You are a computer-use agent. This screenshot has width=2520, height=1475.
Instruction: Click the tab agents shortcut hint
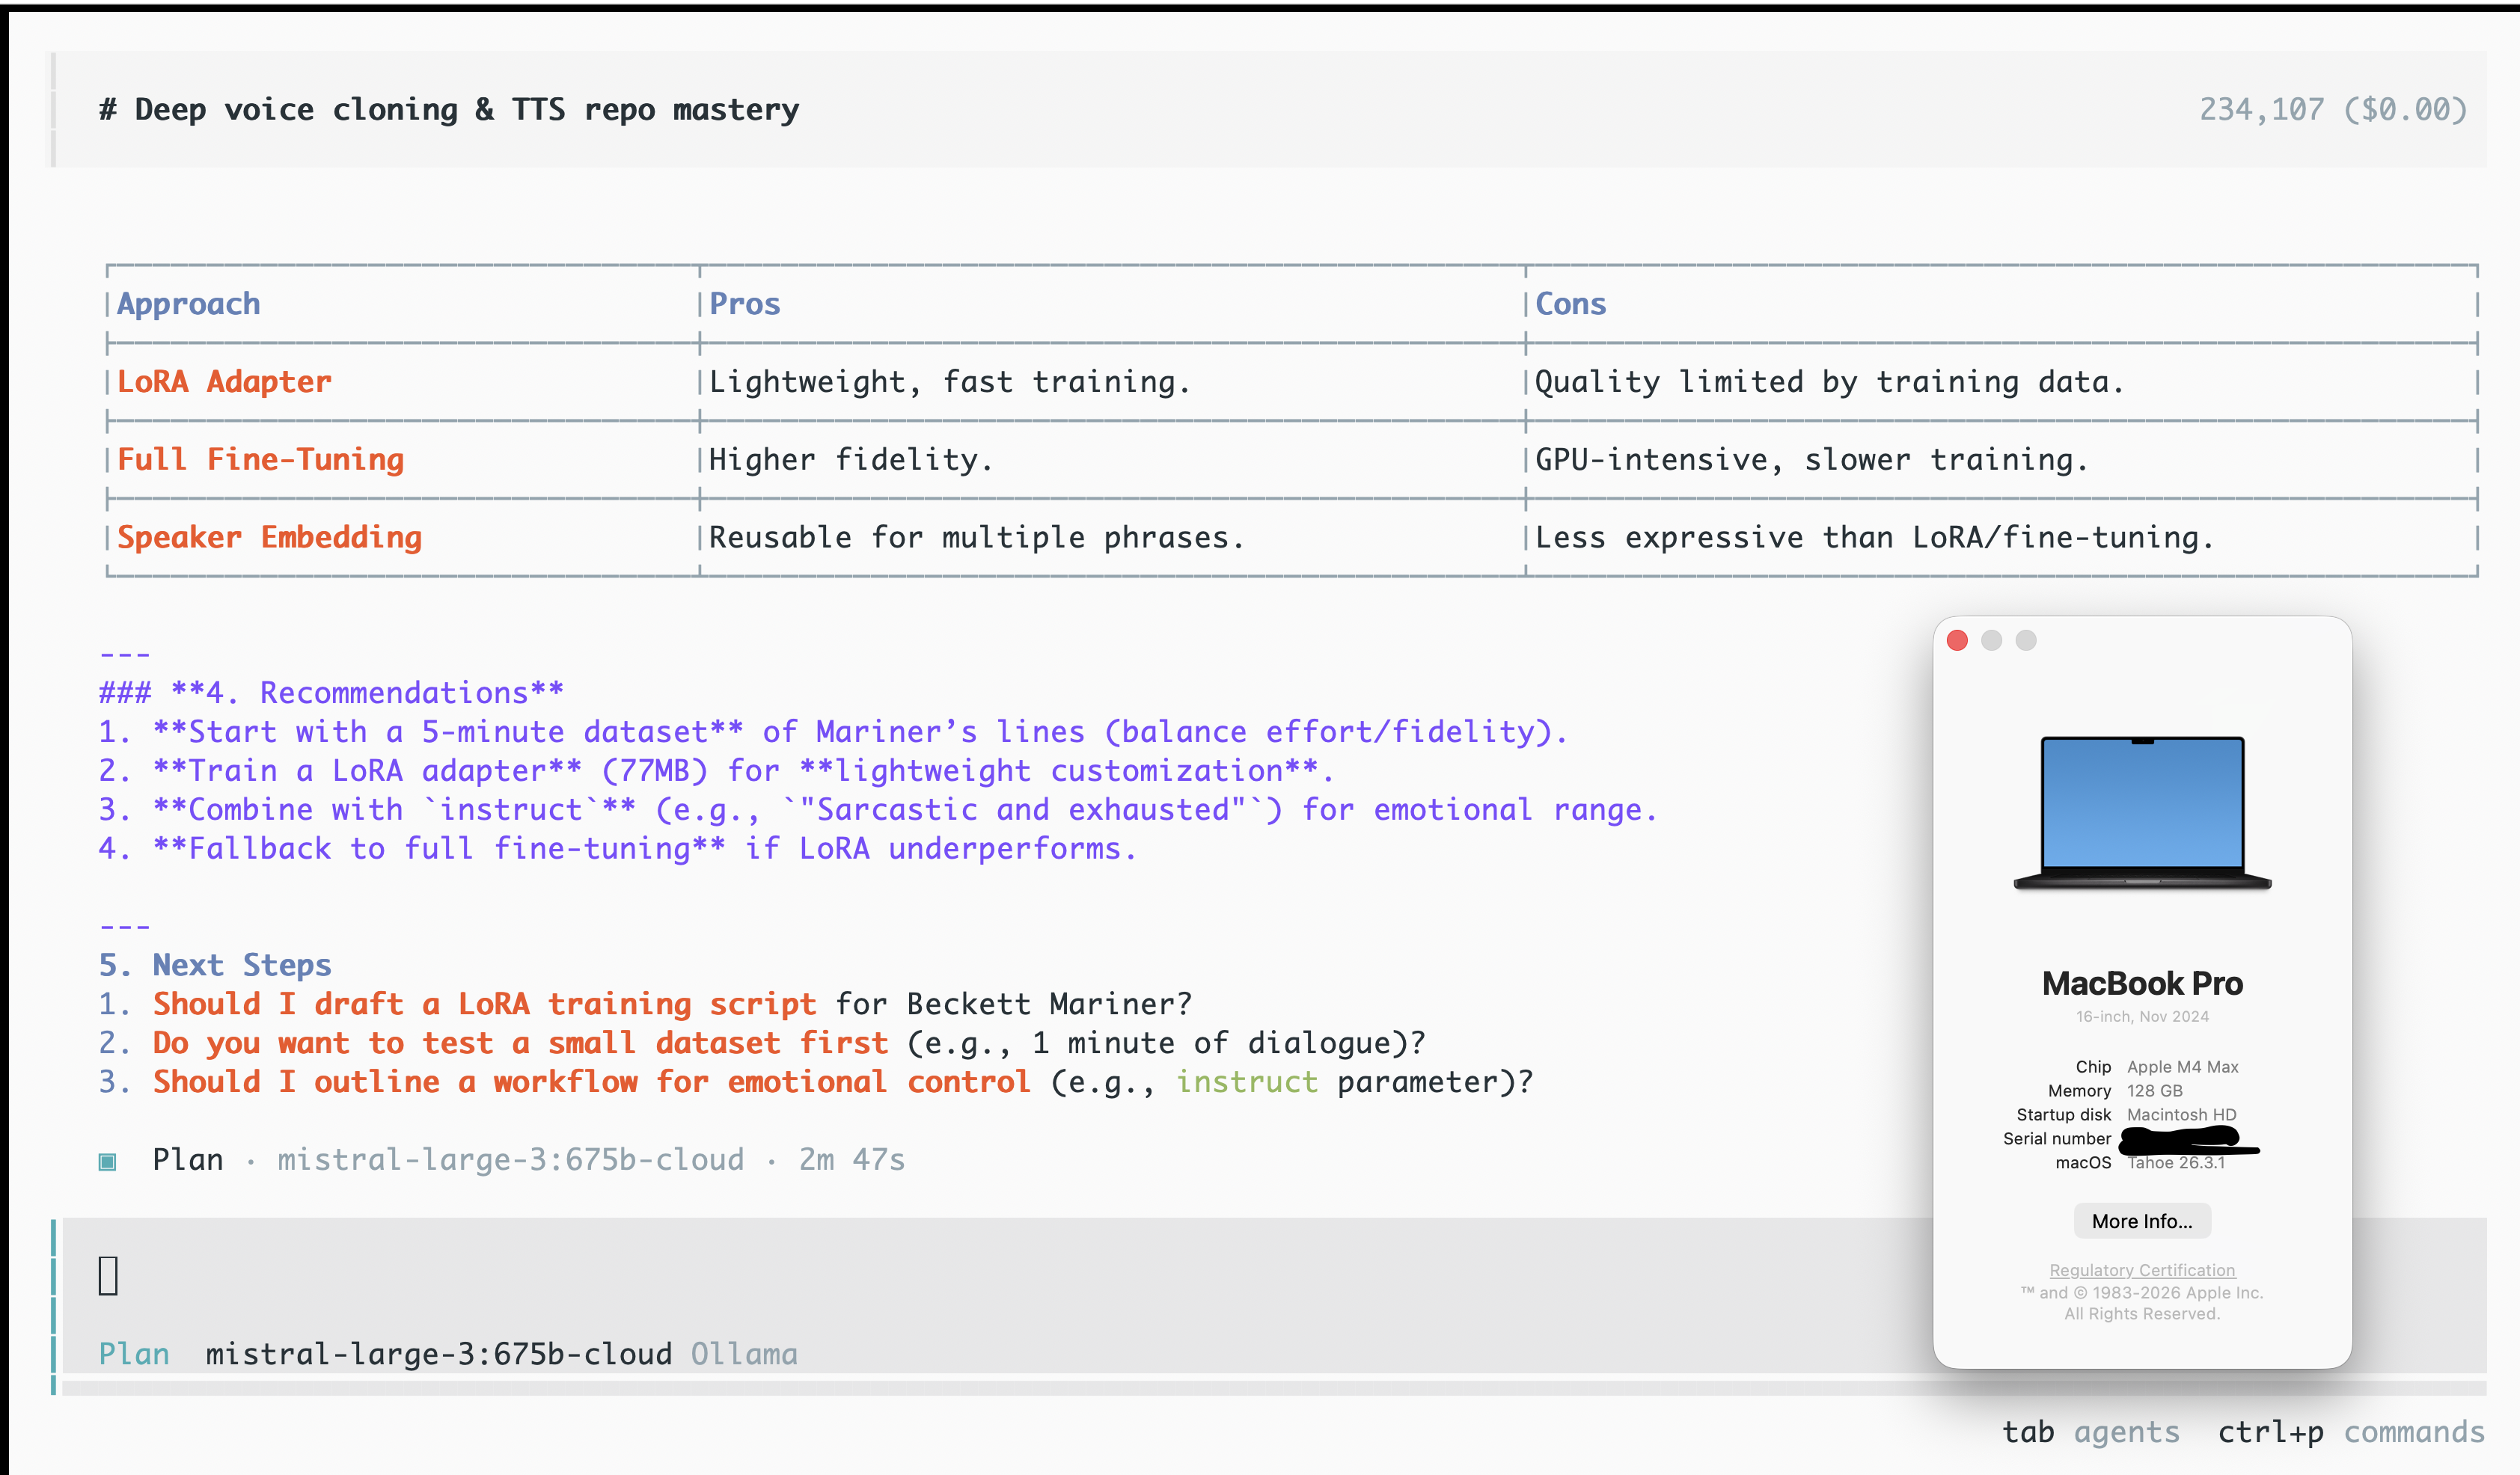(2090, 1432)
